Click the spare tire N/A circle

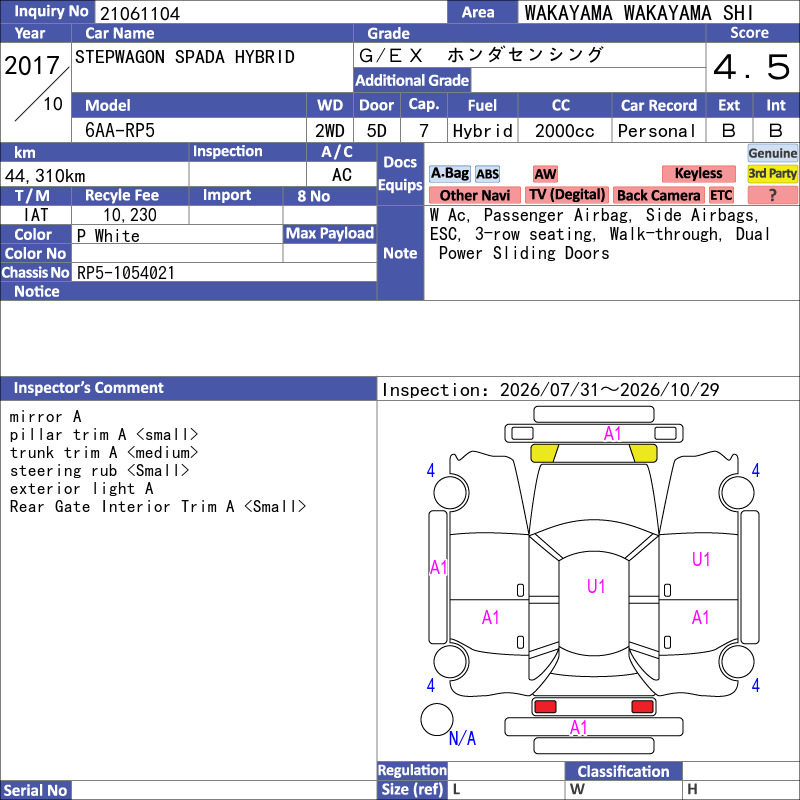pyautogui.click(x=437, y=719)
